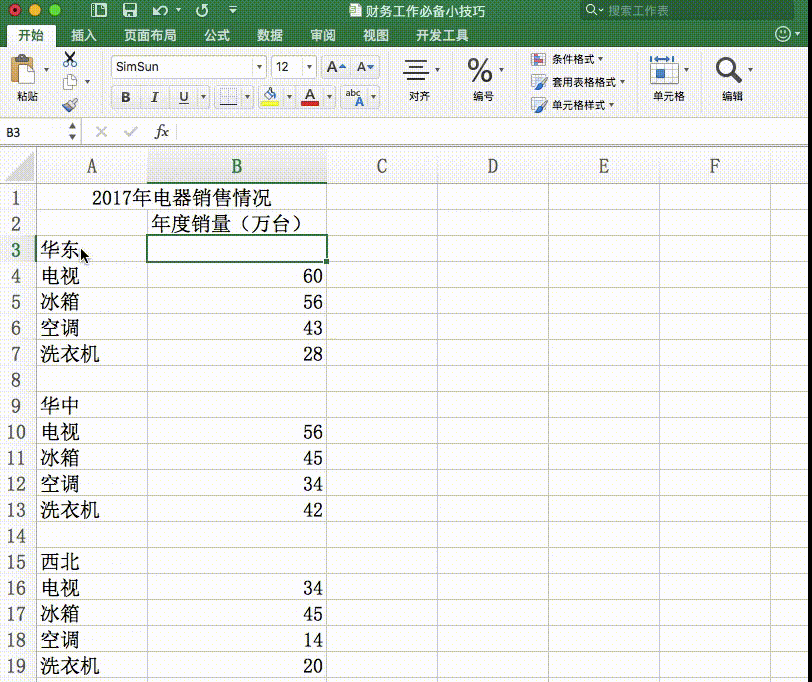Screen dimensions: 812x682
Task: Open the fill color dropdown arrow
Action: coord(289,97)
